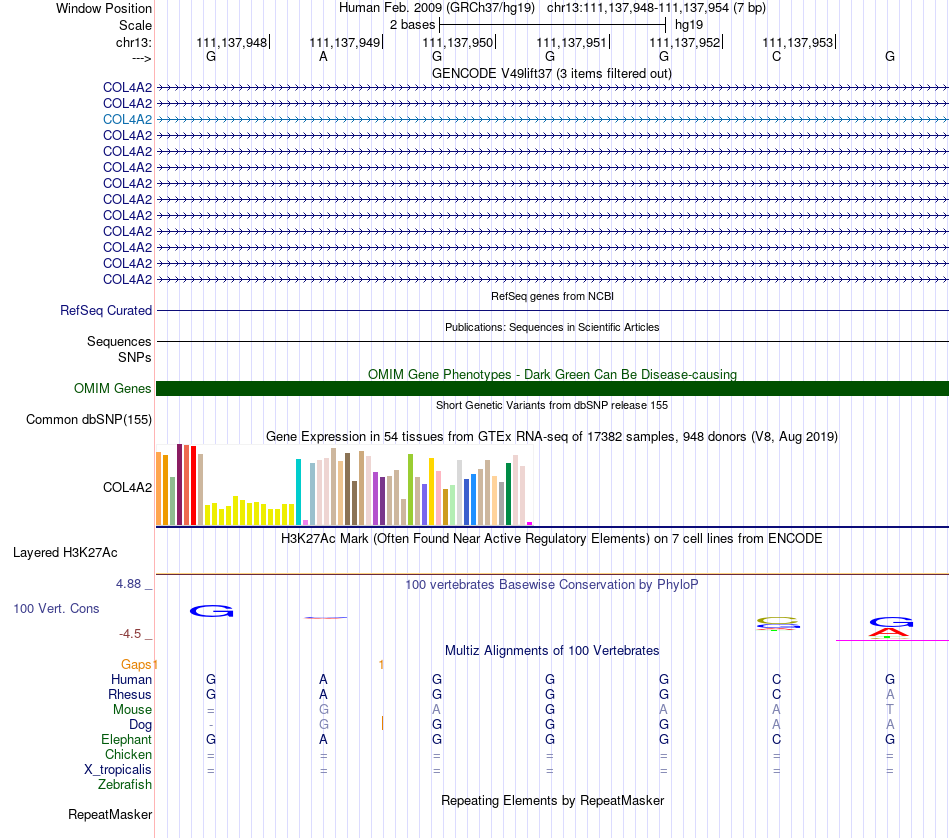
Task: Click the 2 bases scale bar
Action: click(552, 25)
